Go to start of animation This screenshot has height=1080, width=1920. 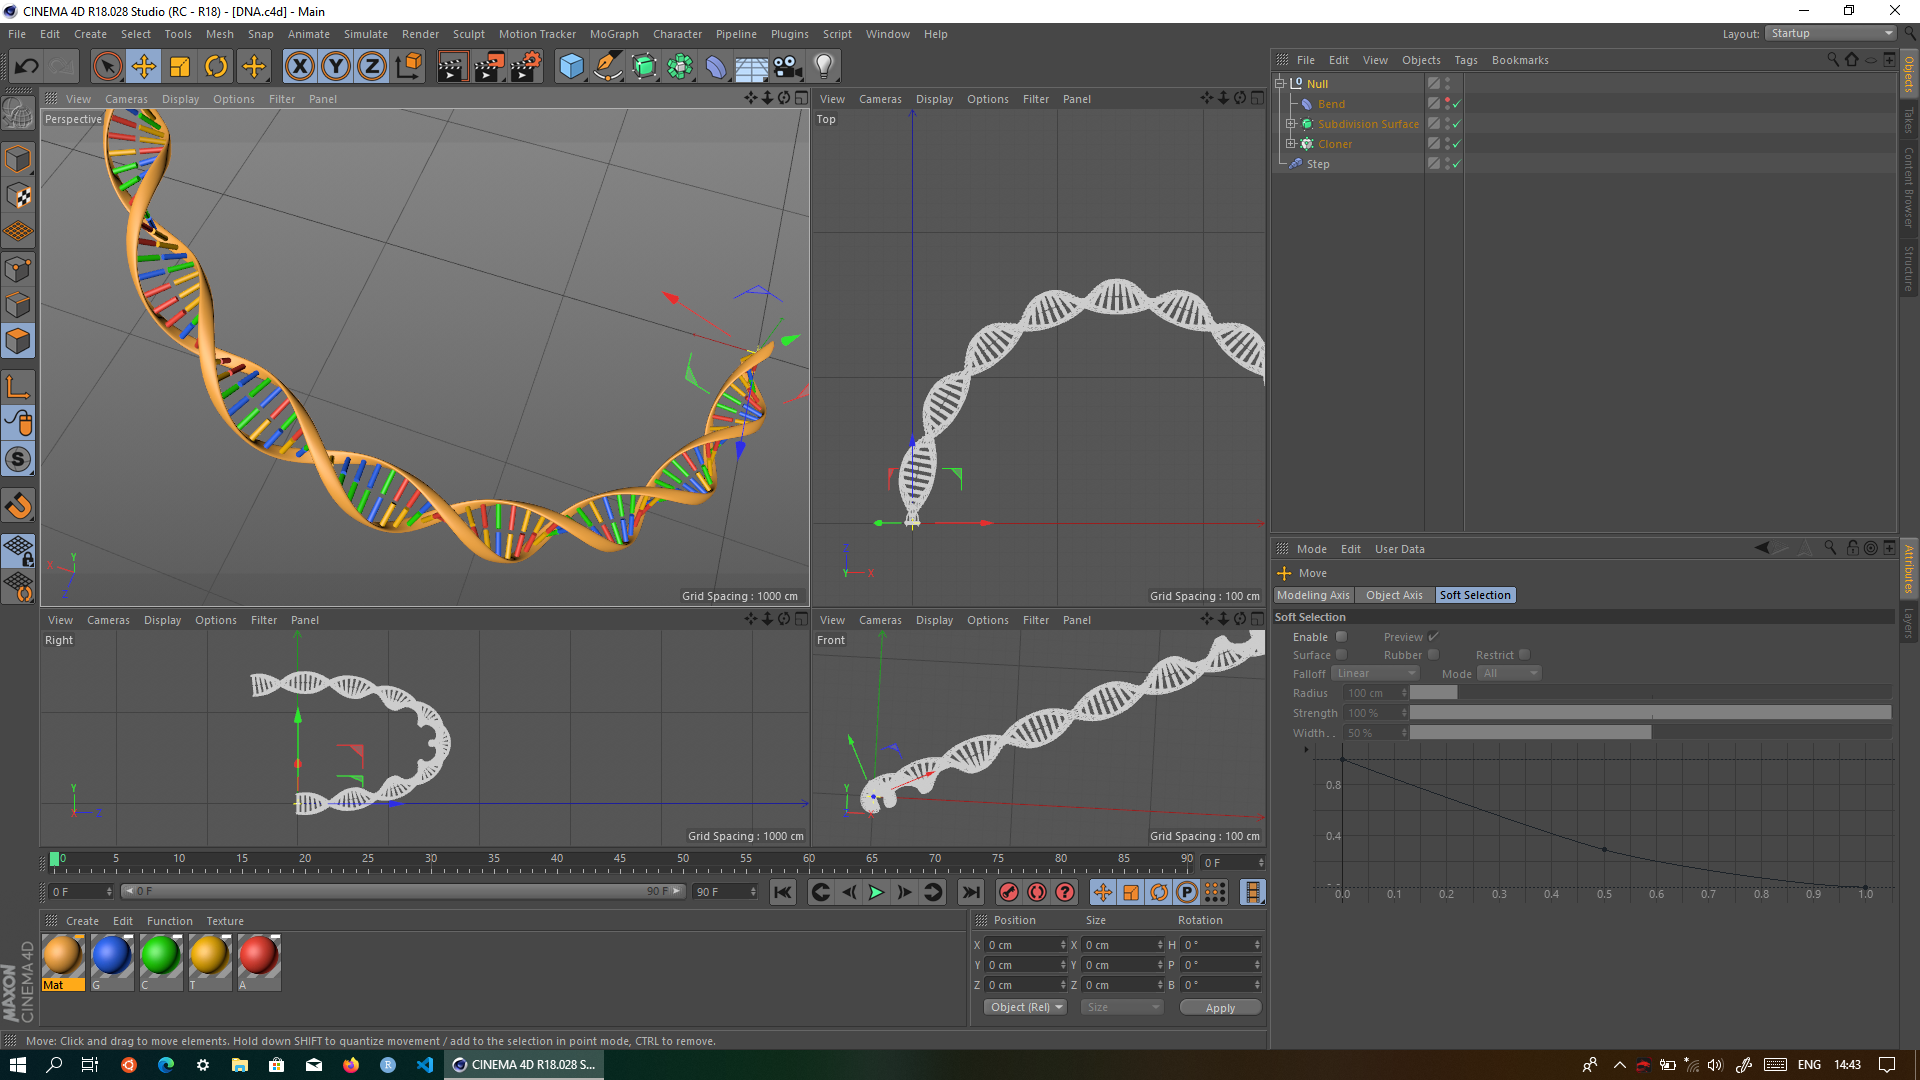[x=783, y=892]
